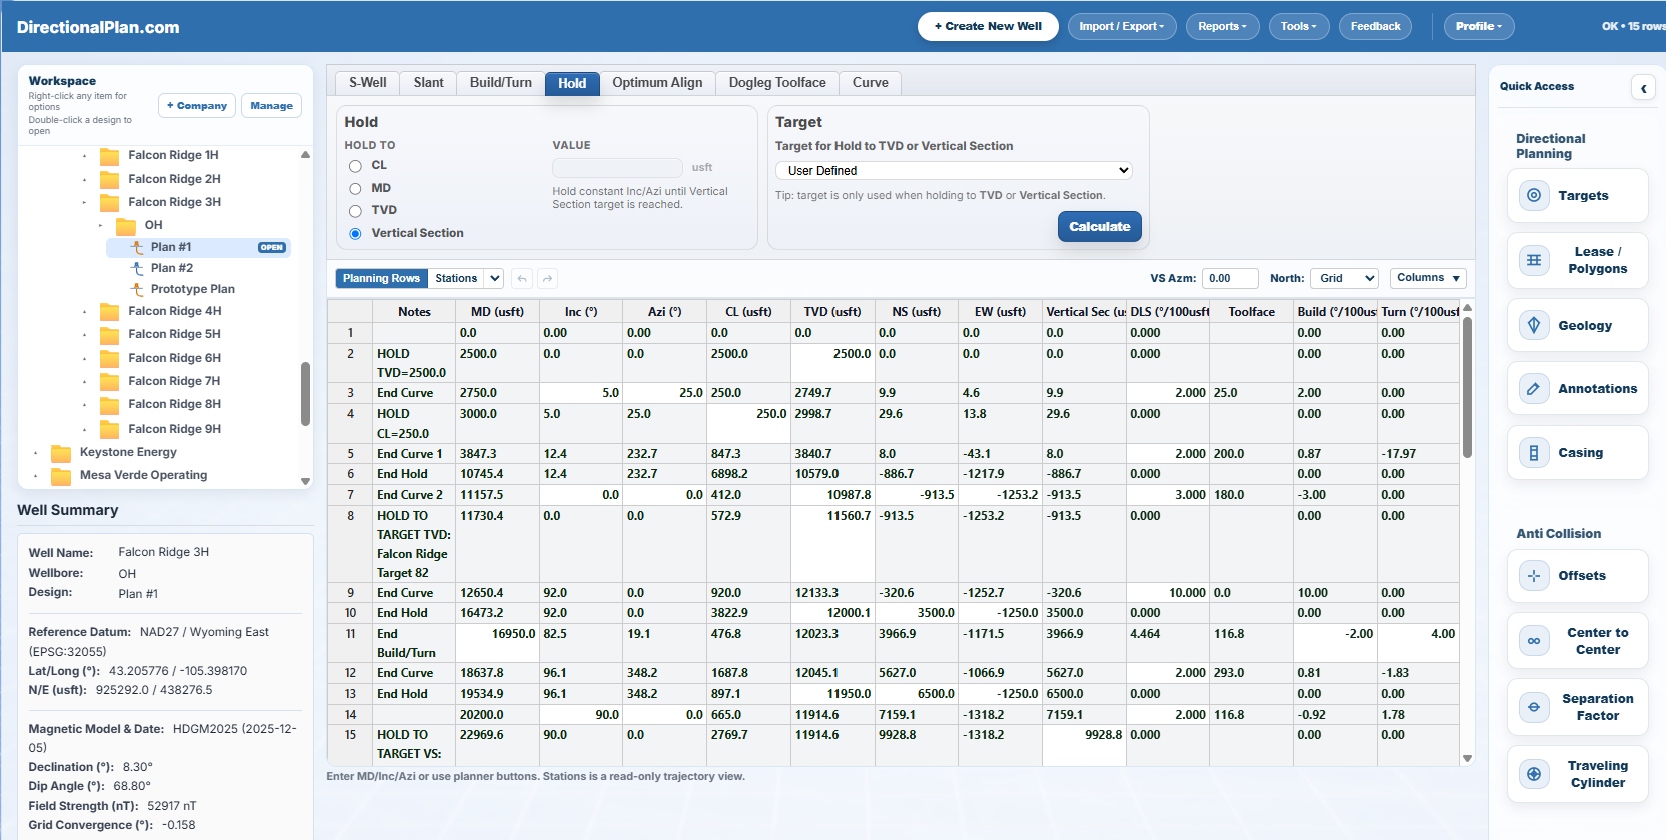Open the Geology icon button
This screenshot has height=840, width=1666.
click(1533, 325)
